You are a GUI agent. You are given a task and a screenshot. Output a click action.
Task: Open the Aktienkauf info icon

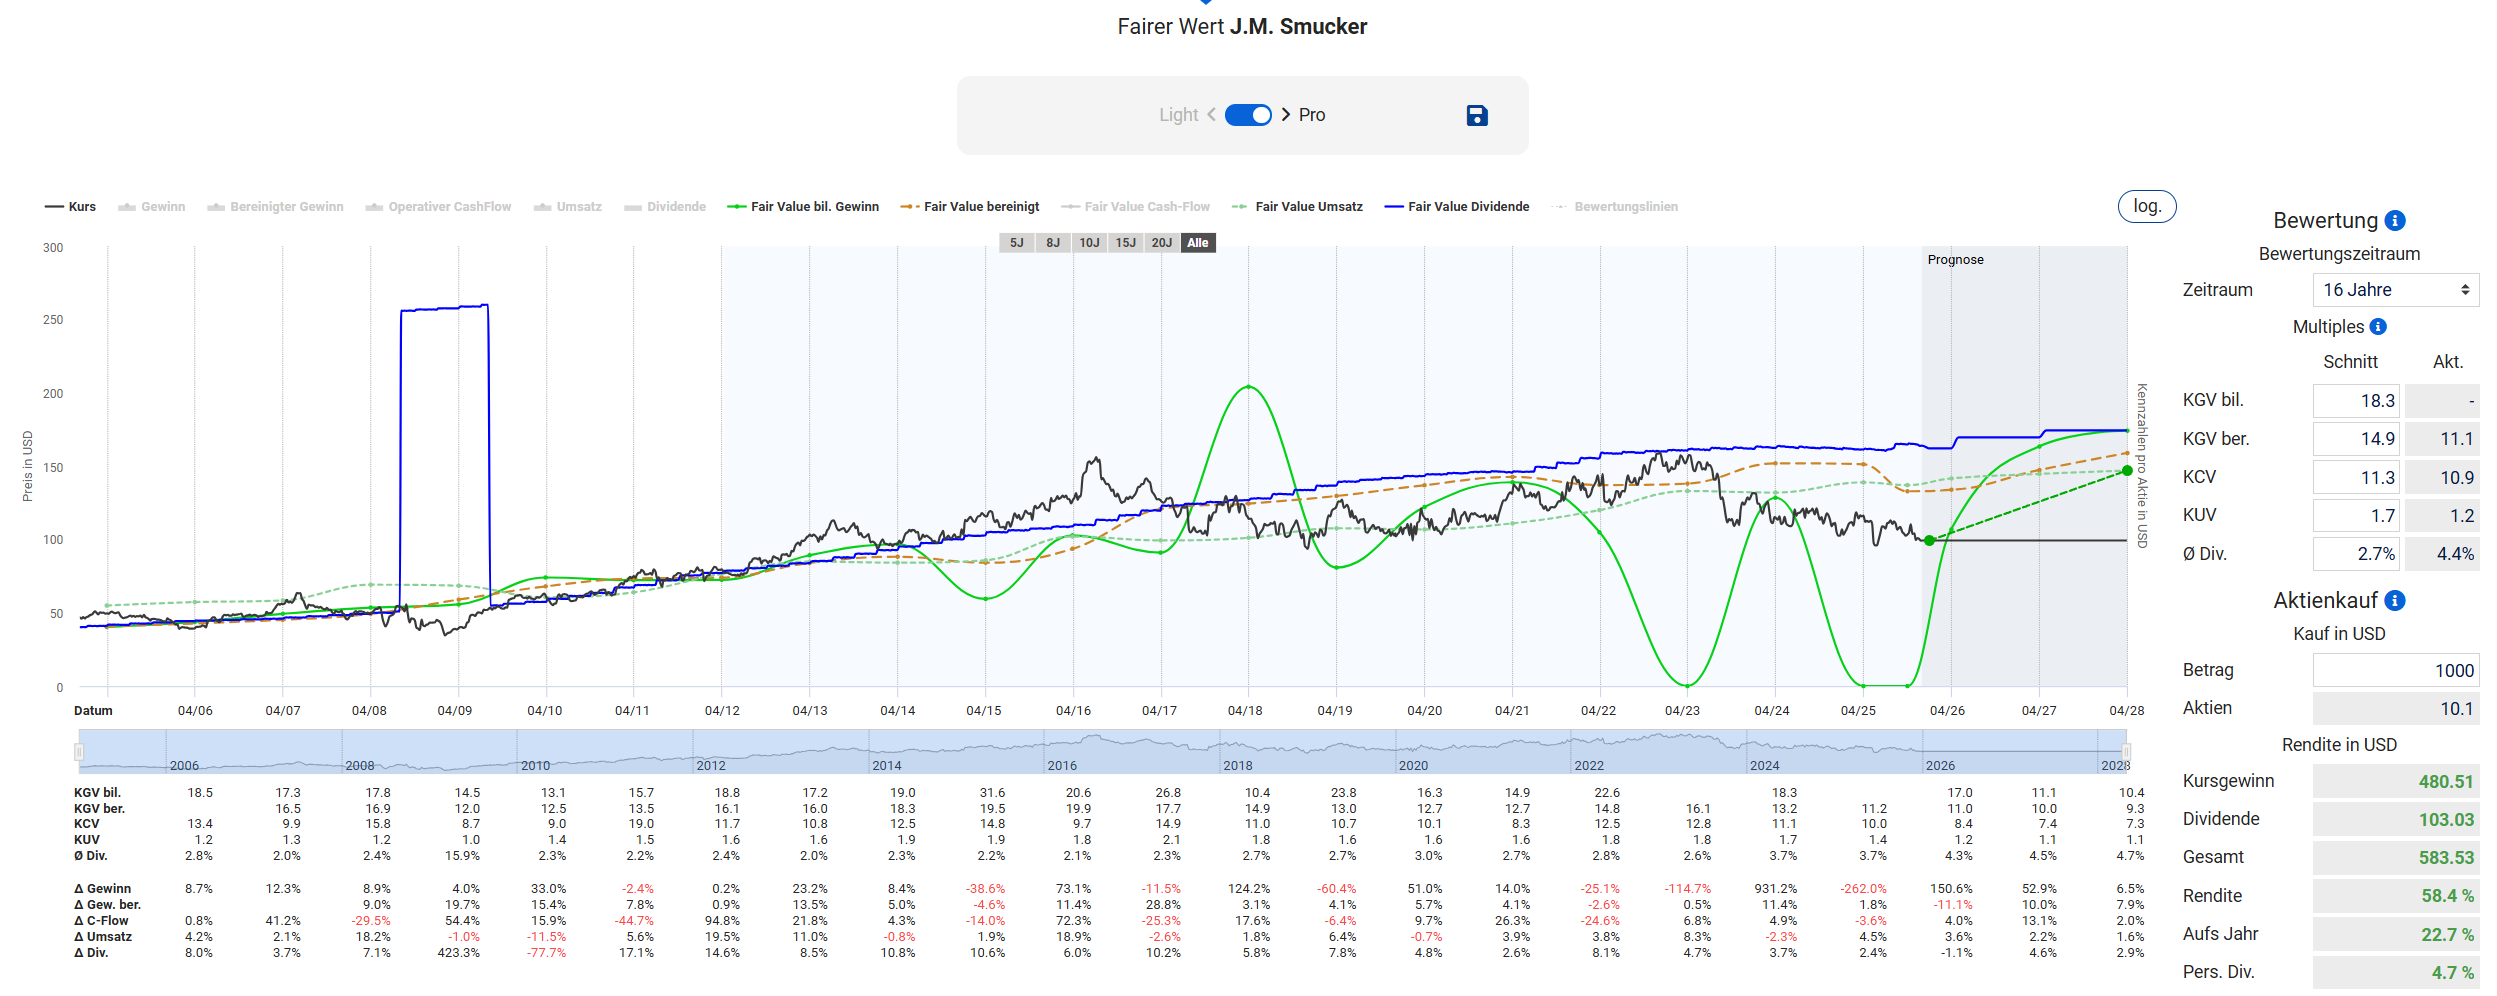tap(2395, 601)
